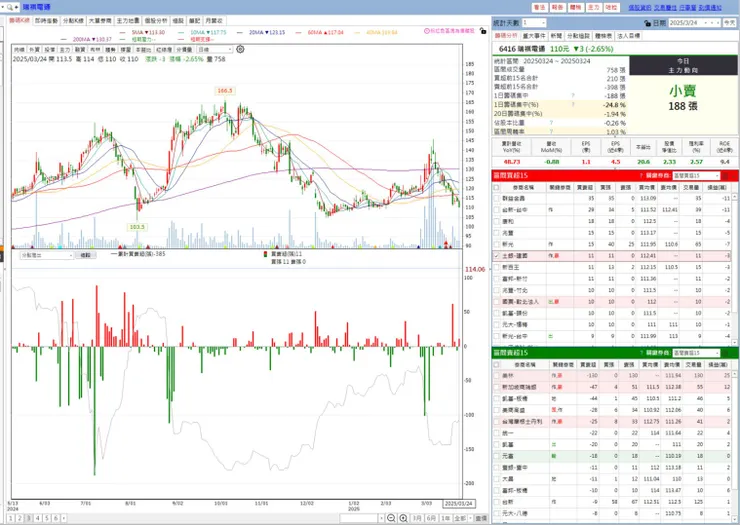Toggle the 外資 chart overlay button

[x=34, y=50]
